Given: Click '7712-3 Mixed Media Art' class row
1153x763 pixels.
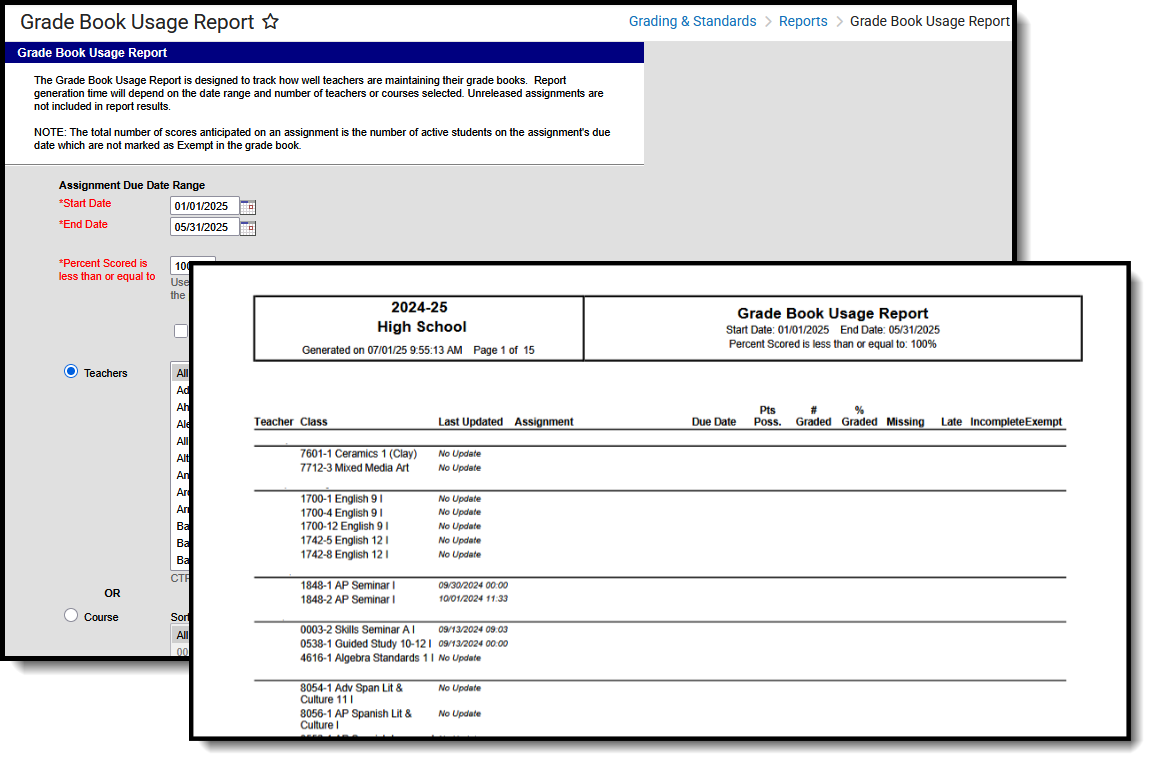Looking at the screenshot, I should 354,468.
